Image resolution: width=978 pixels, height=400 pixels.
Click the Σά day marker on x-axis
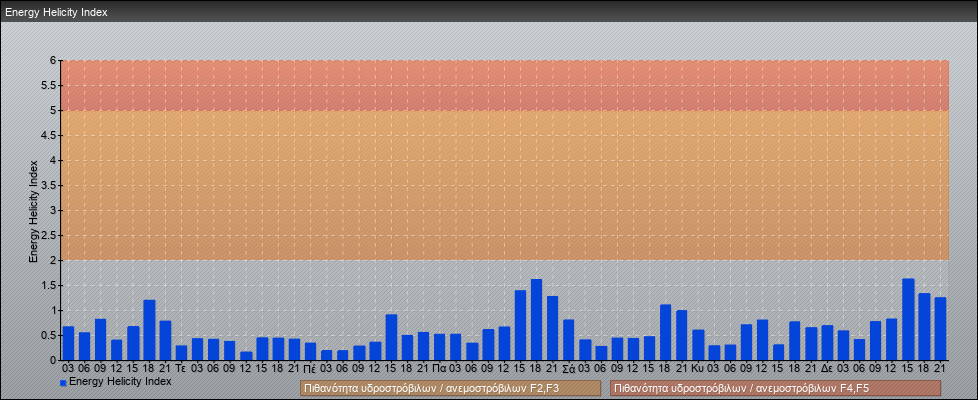(x=568, y=368)
